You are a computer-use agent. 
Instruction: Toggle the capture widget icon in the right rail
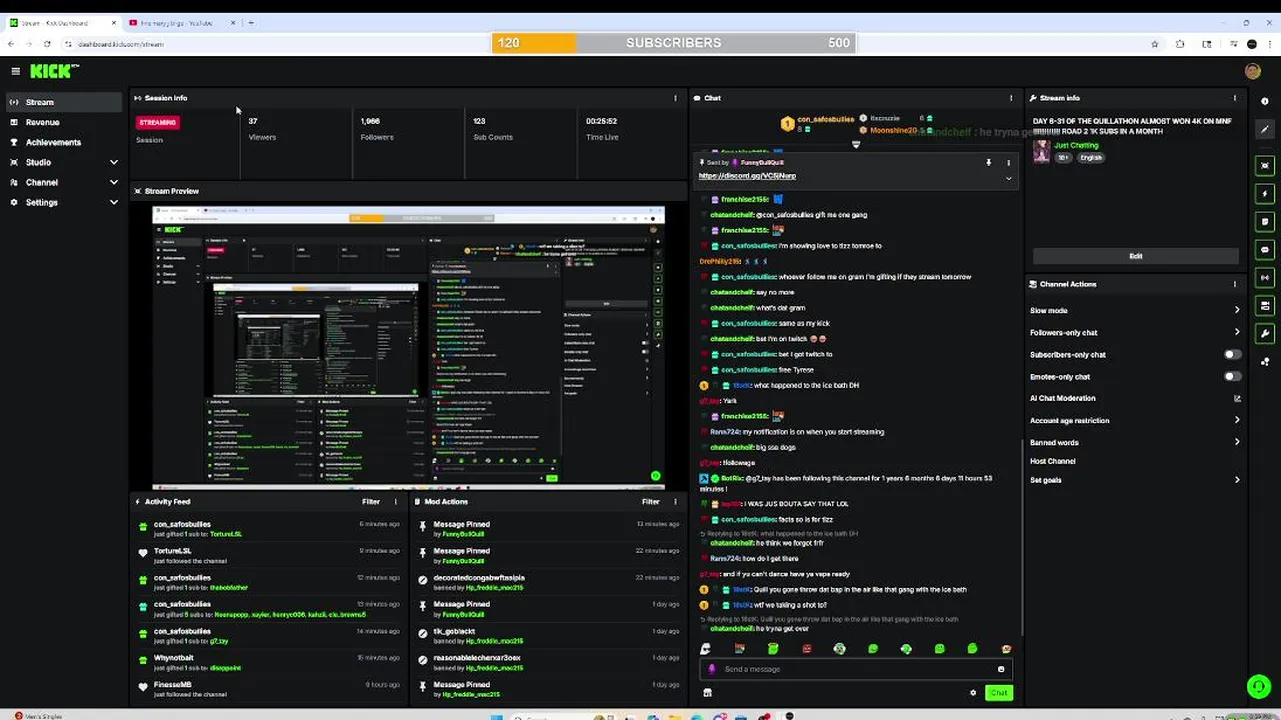[1265, 165]
